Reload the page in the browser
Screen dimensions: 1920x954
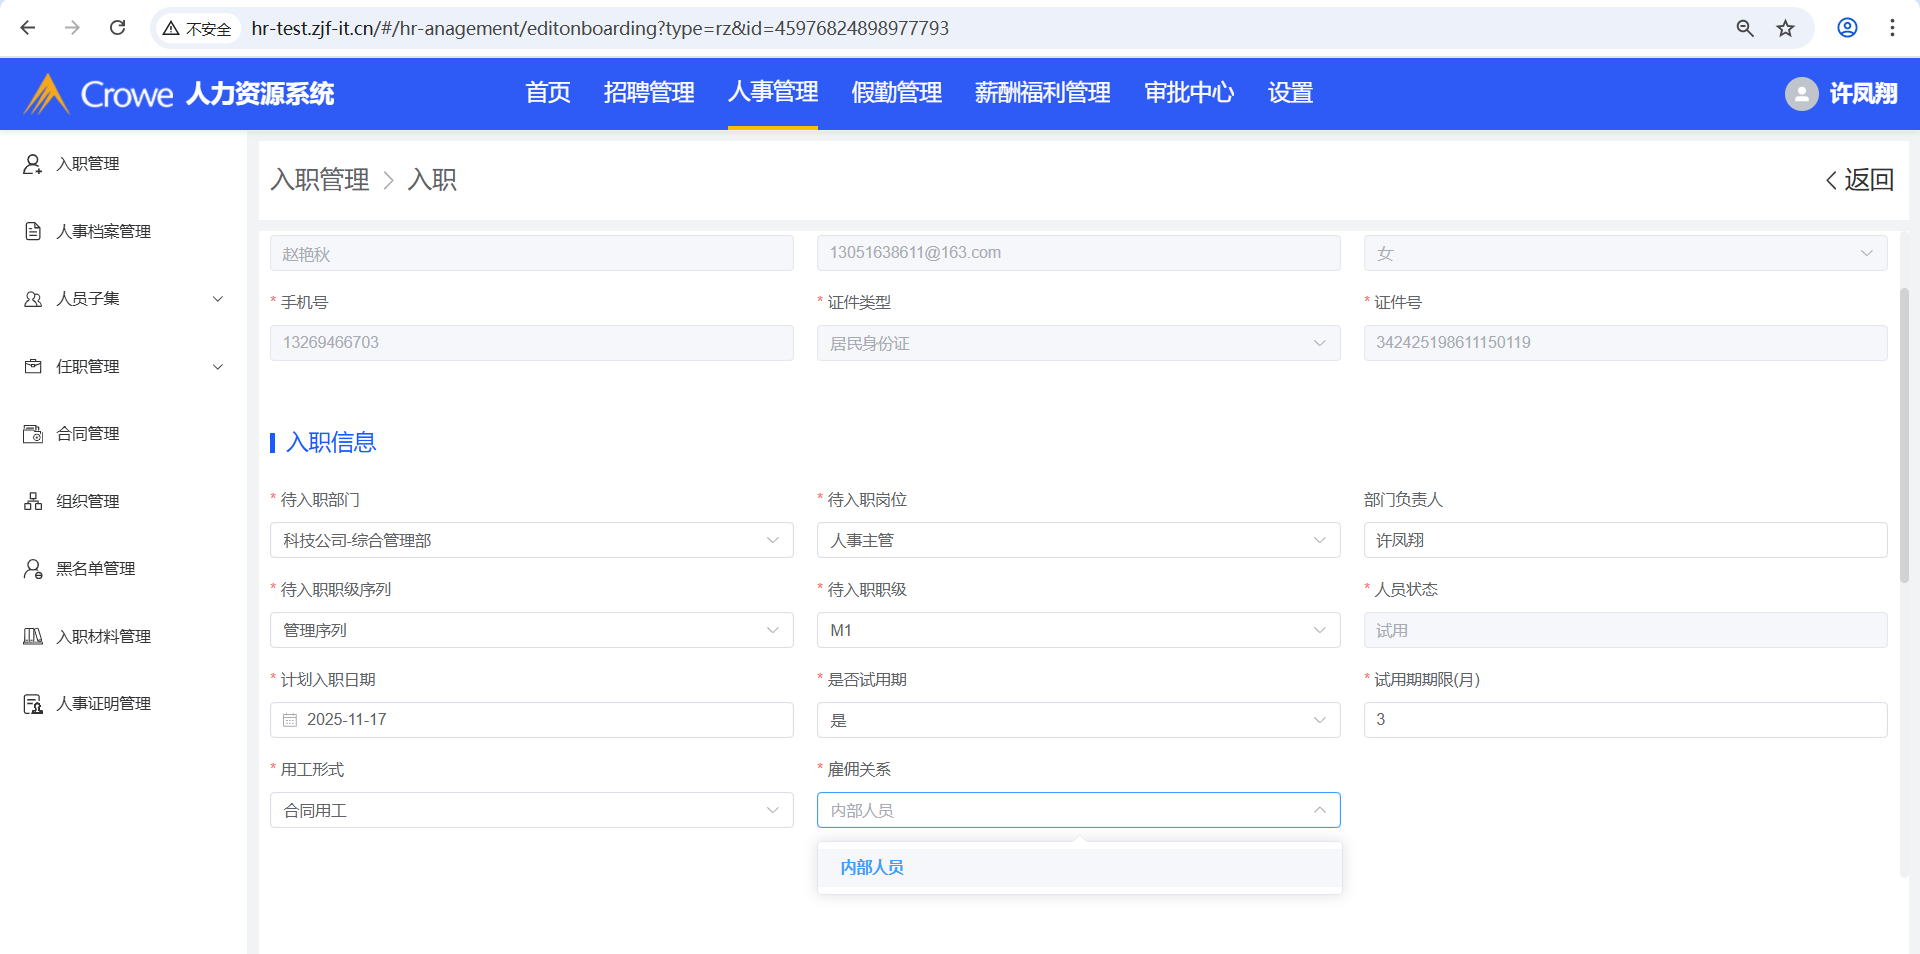tap(117, 28)
